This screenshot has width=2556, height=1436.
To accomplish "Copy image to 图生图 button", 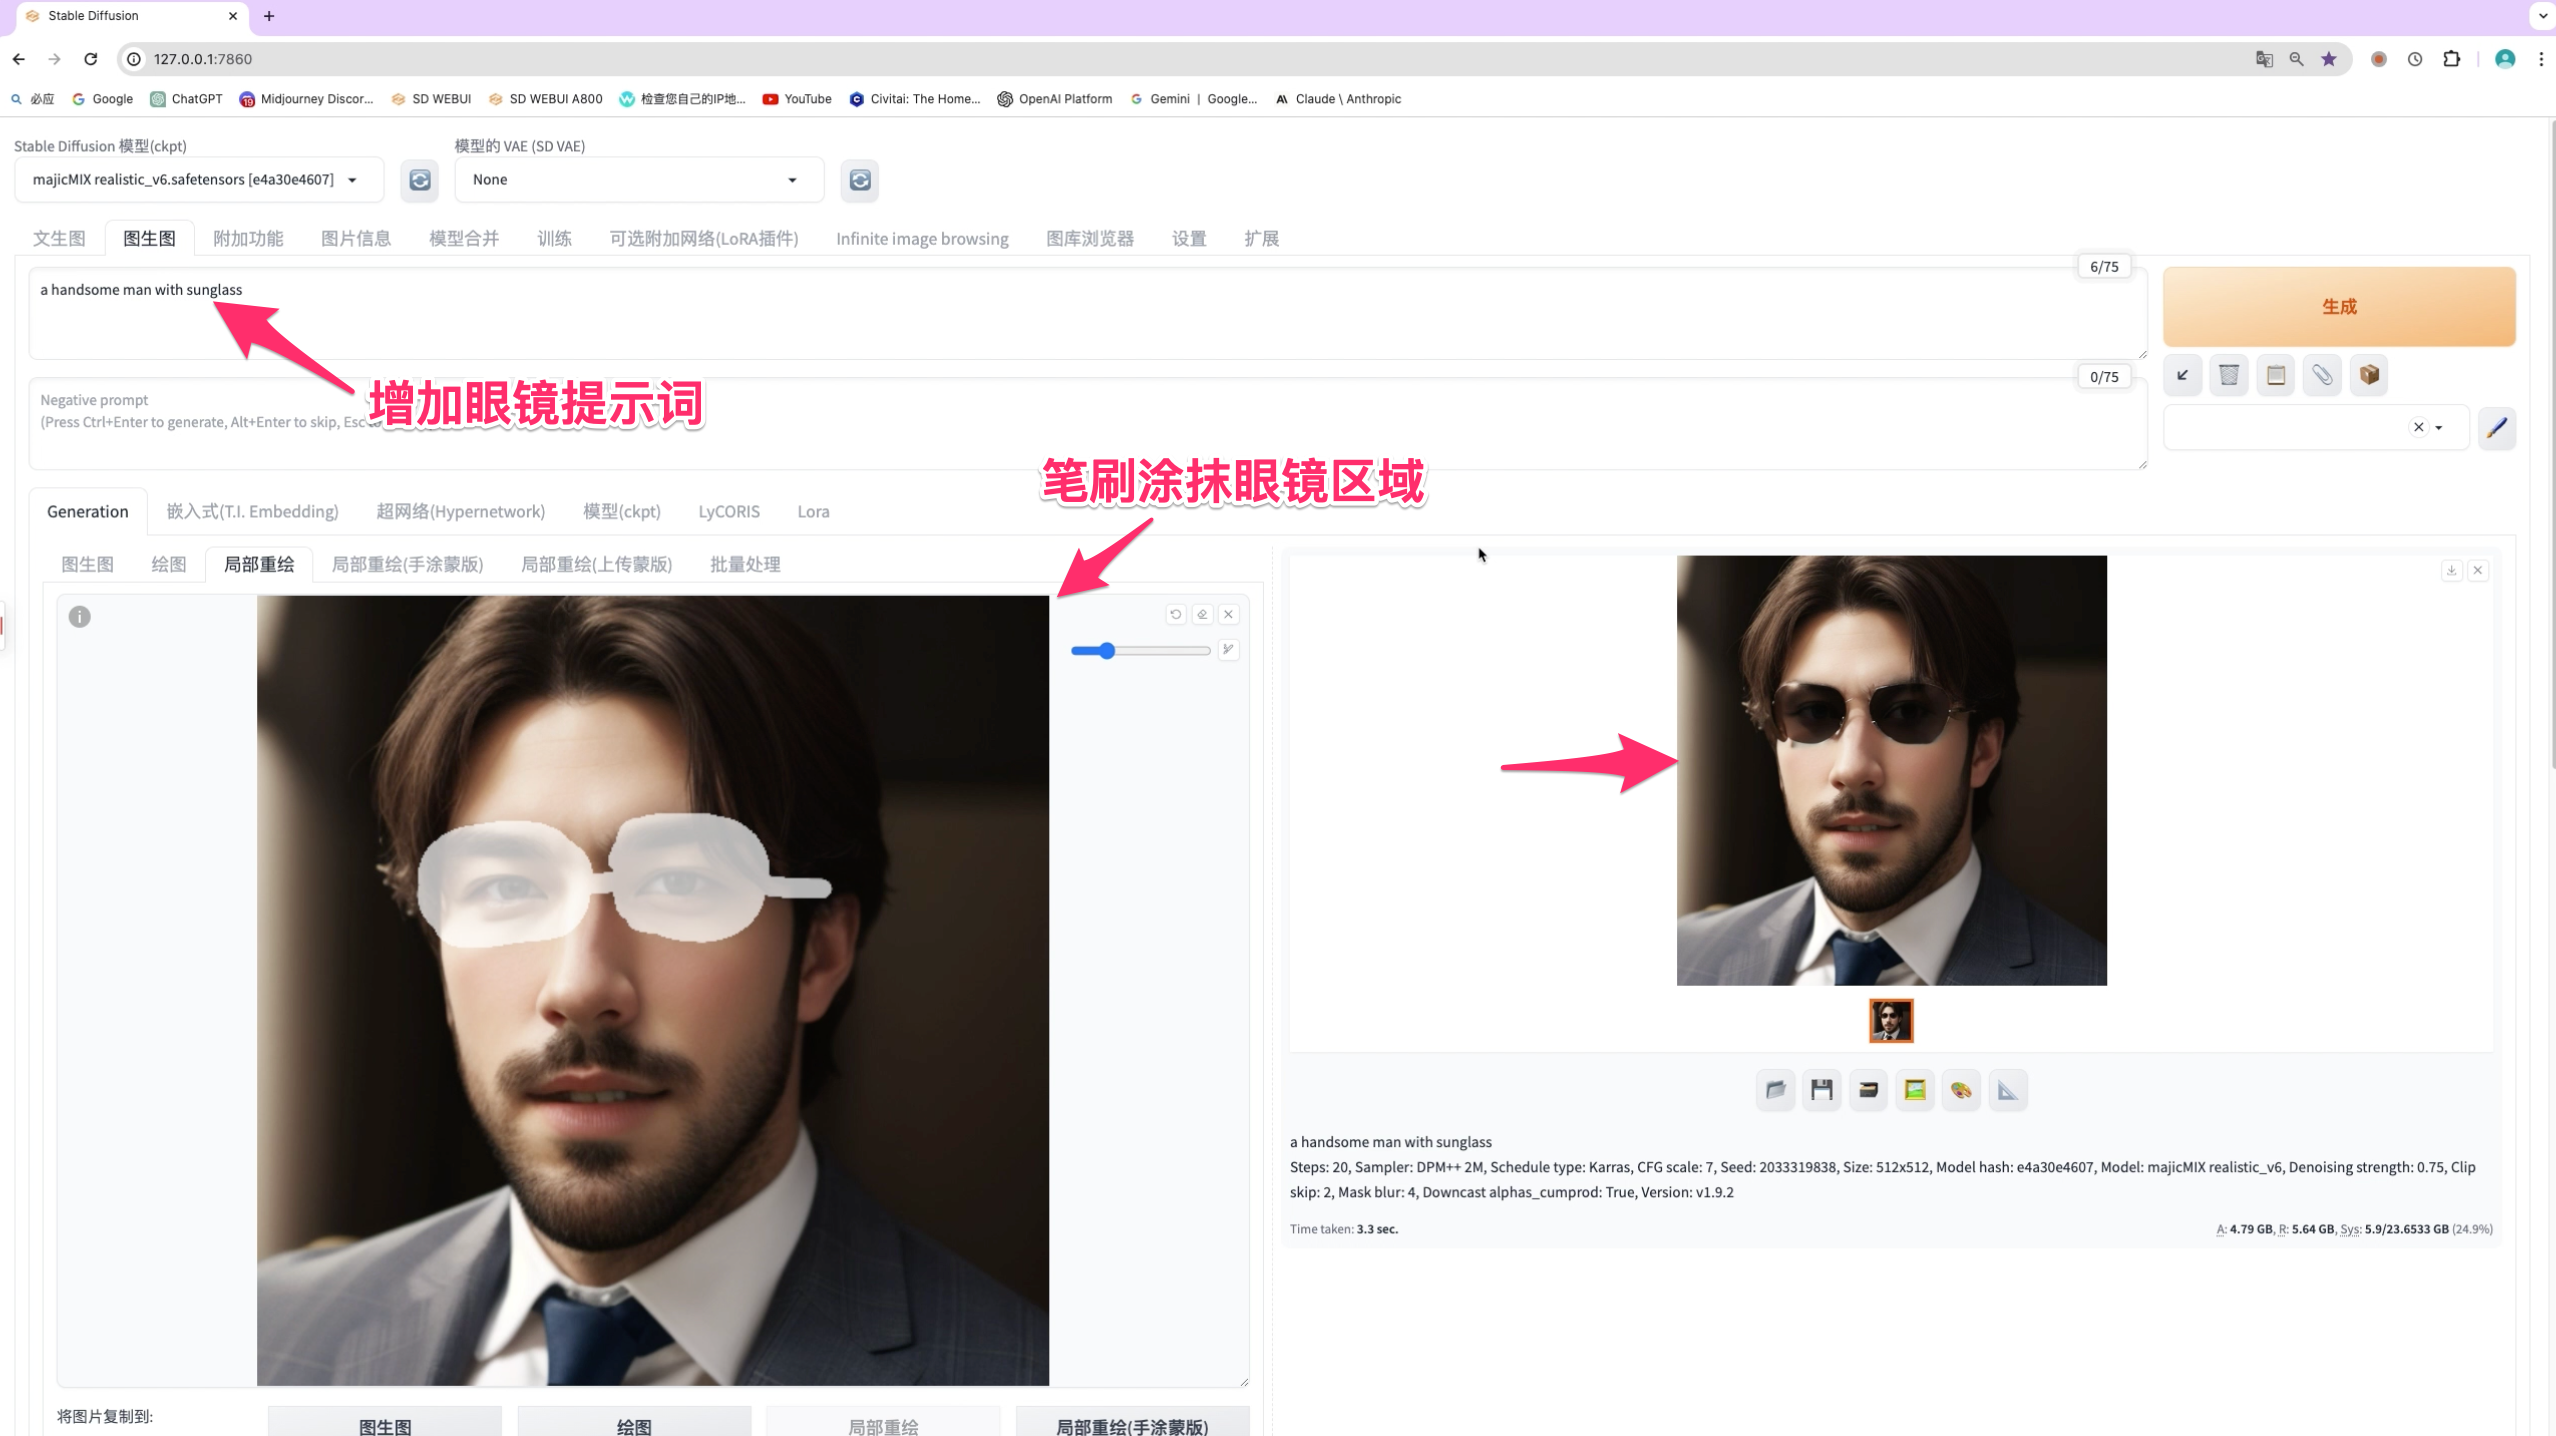I will click(385, 1421).
